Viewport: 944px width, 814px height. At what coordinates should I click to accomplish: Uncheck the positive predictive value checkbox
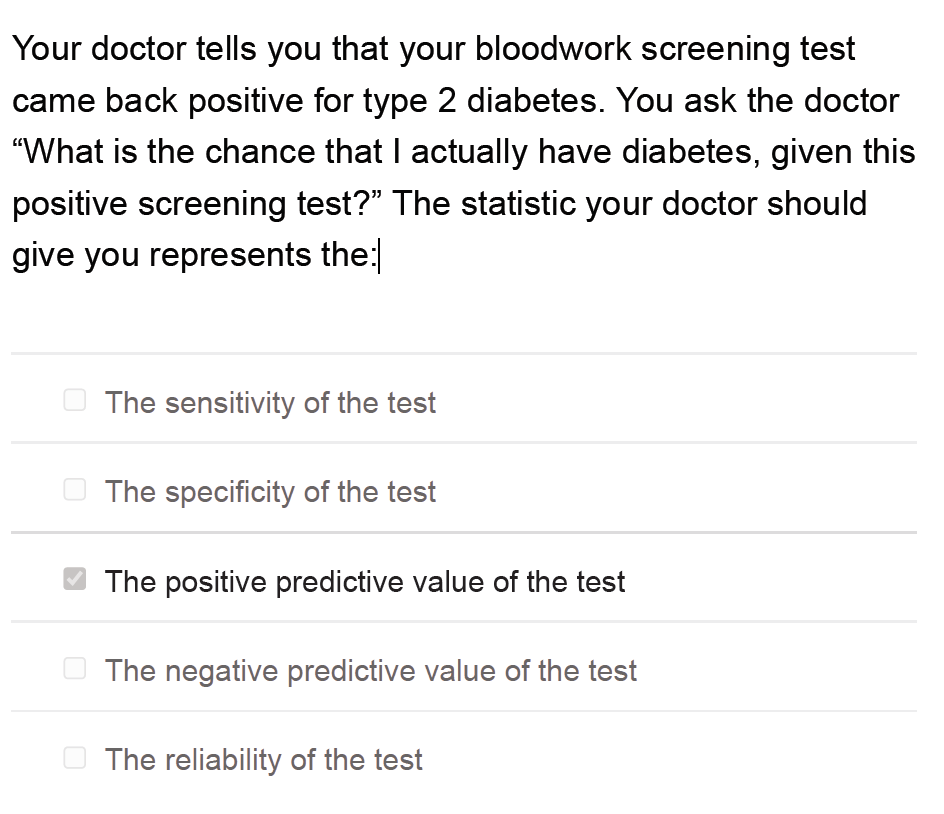(75, 580)
